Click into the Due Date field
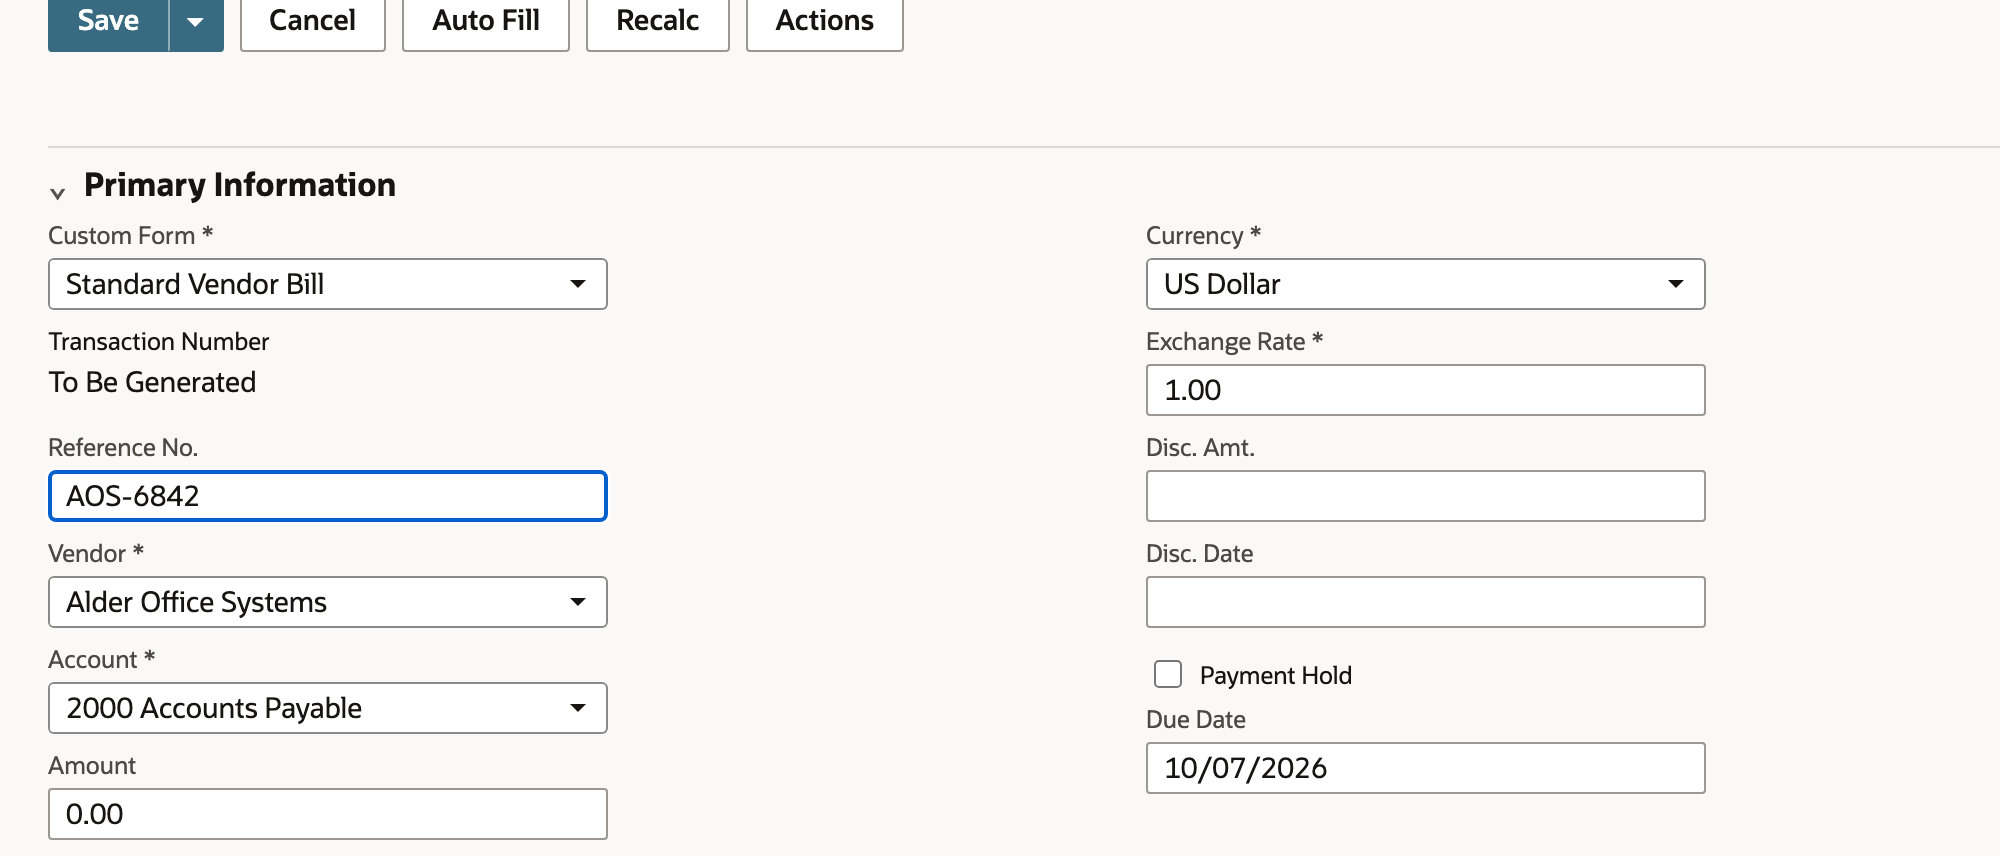2000x856 pixels. pyautogui.click(x=1426, y=768)
